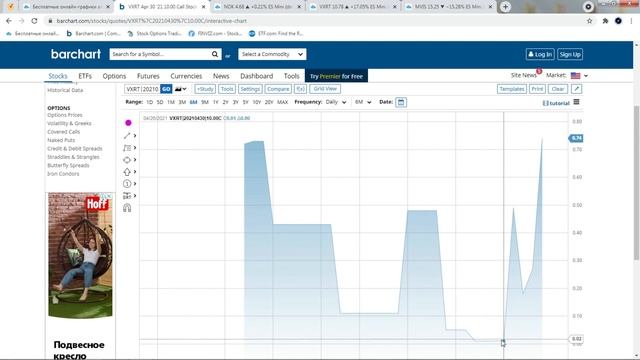
Task: Open the Futures menu
Action: [x=148, y=76]
